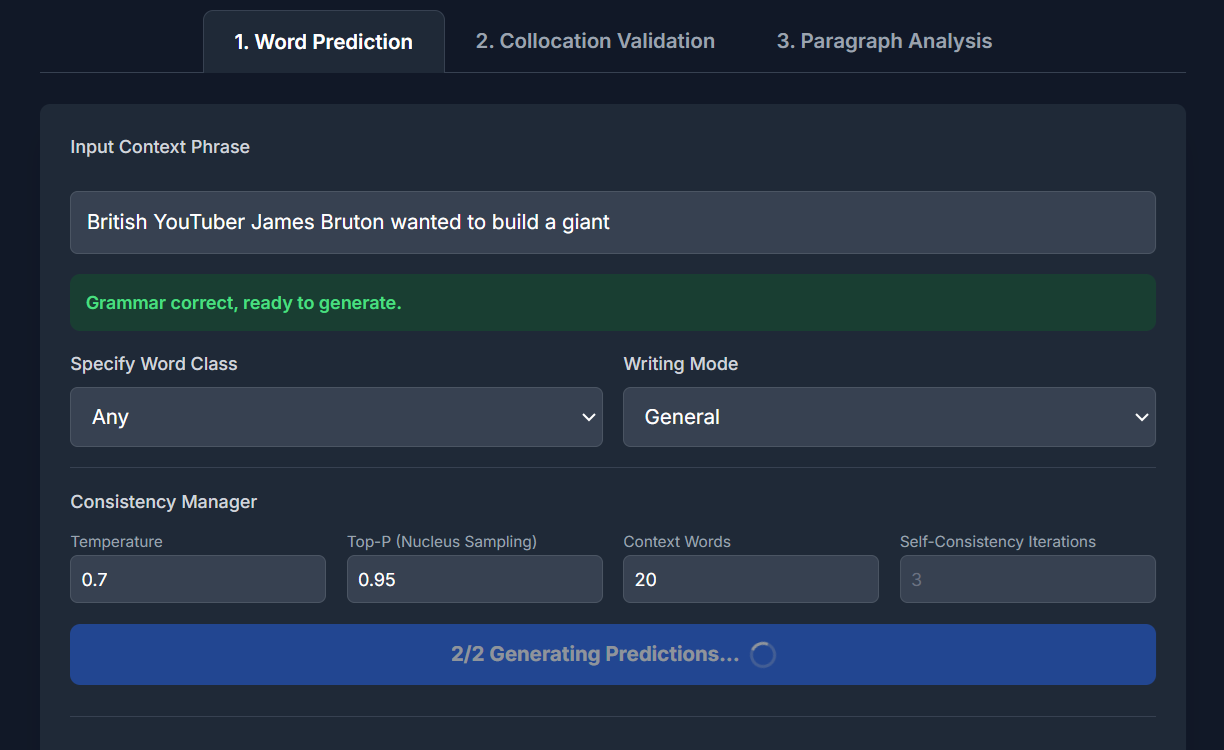
Task: Click the Top-P field showing 0.95
Action: click(475, 579)
